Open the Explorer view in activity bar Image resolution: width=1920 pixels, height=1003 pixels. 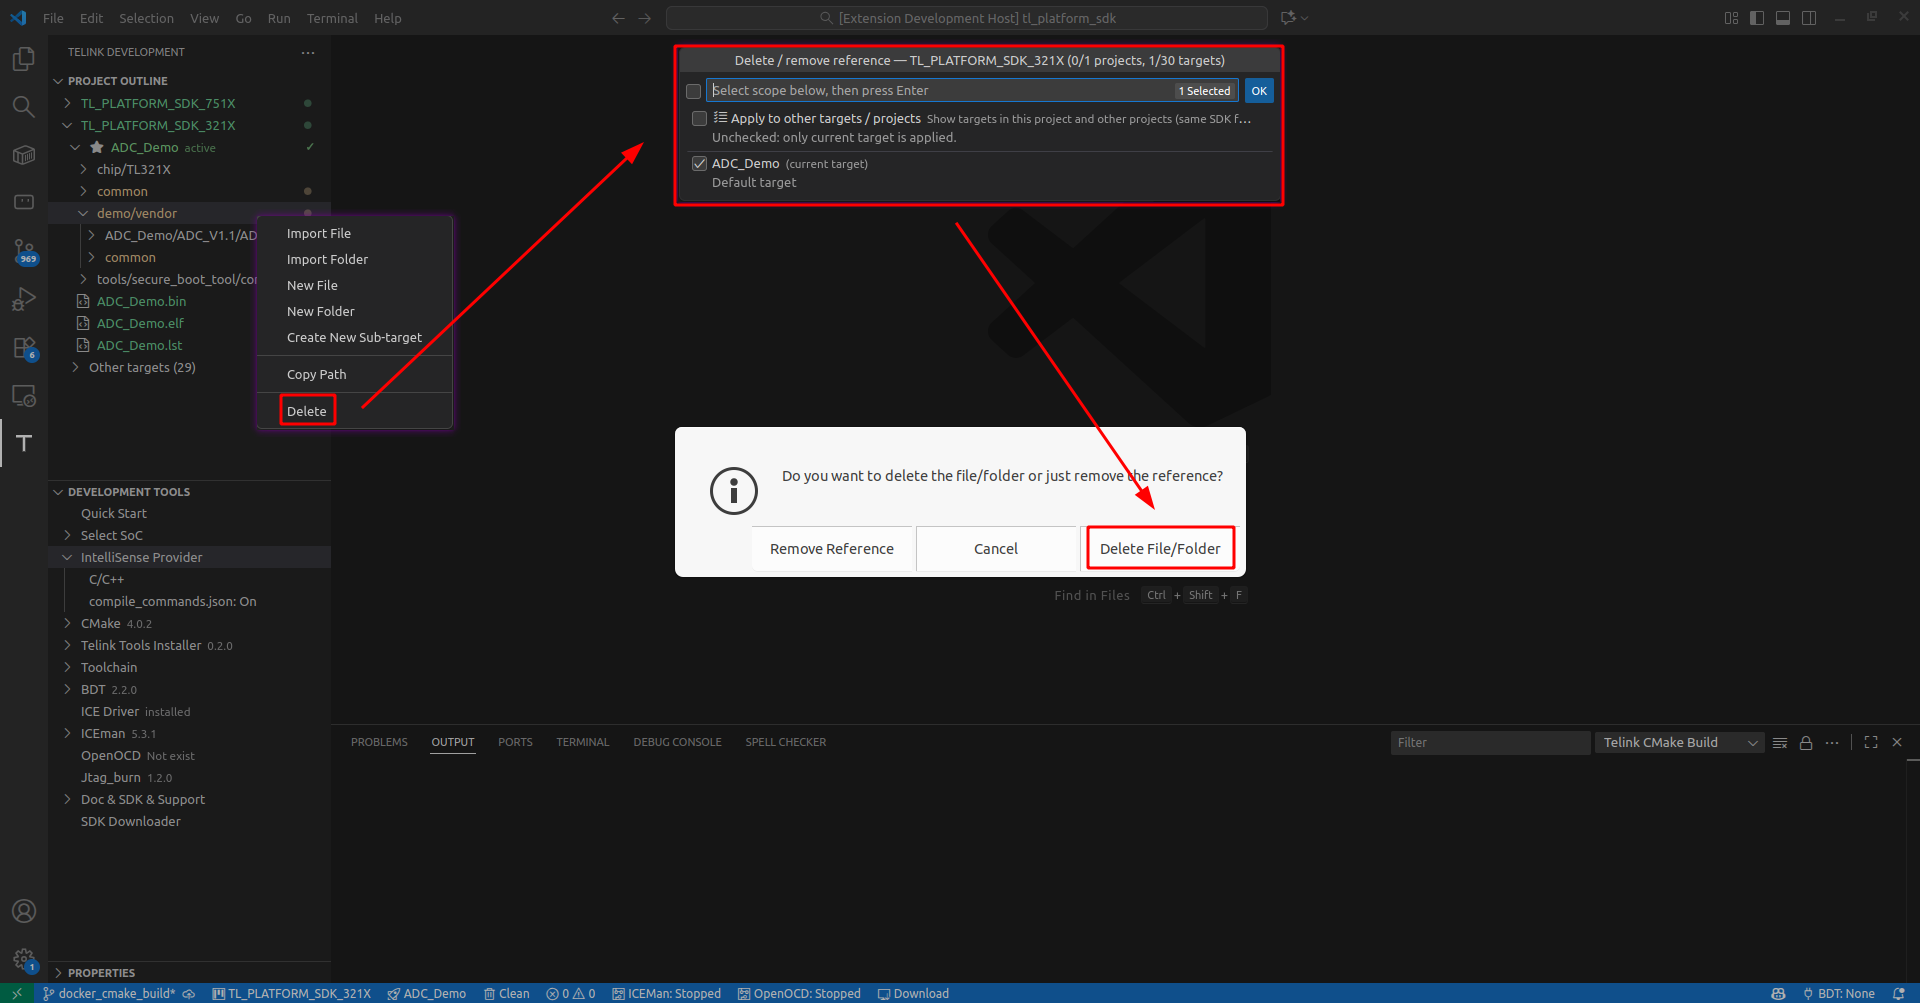24,59
